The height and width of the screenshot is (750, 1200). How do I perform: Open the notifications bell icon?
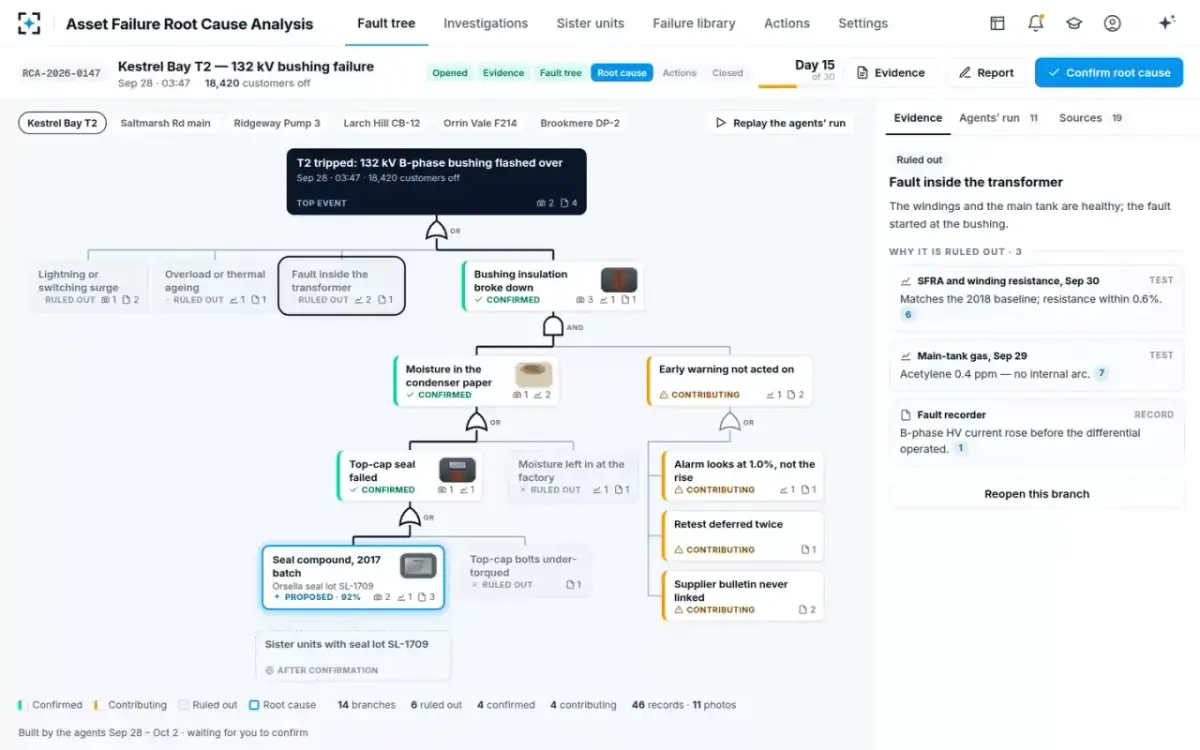pos(1035,23)
